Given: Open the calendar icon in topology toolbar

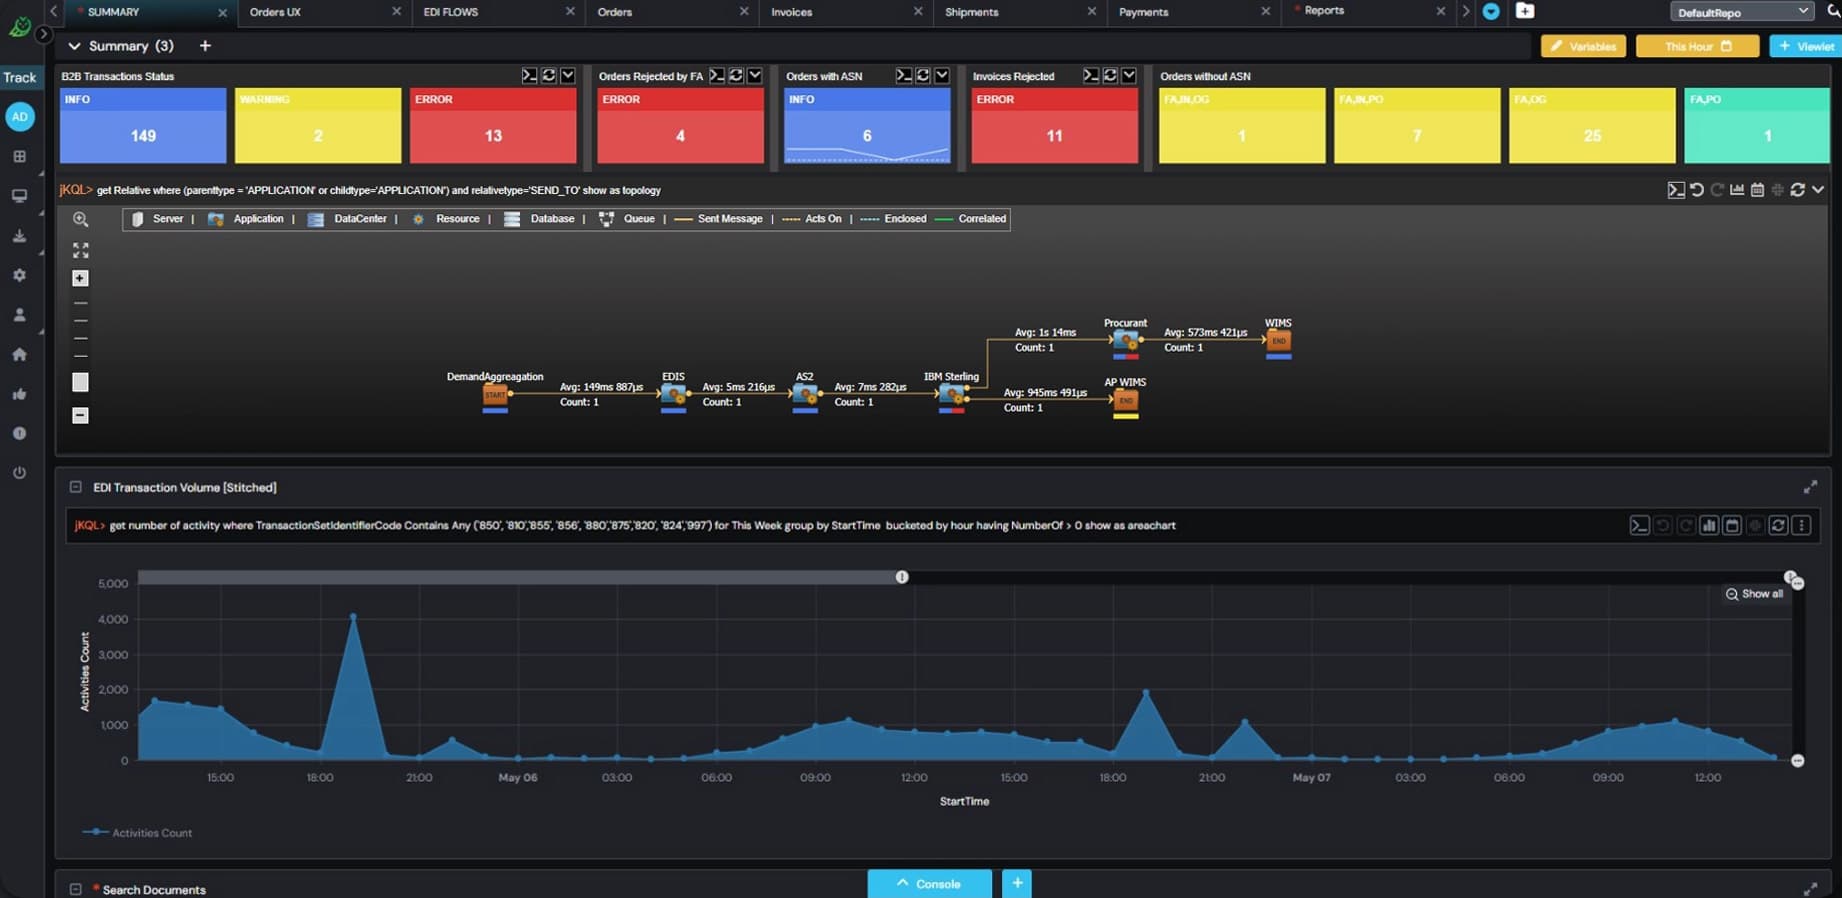Looking at the screenshot, I should (1757, 190).
